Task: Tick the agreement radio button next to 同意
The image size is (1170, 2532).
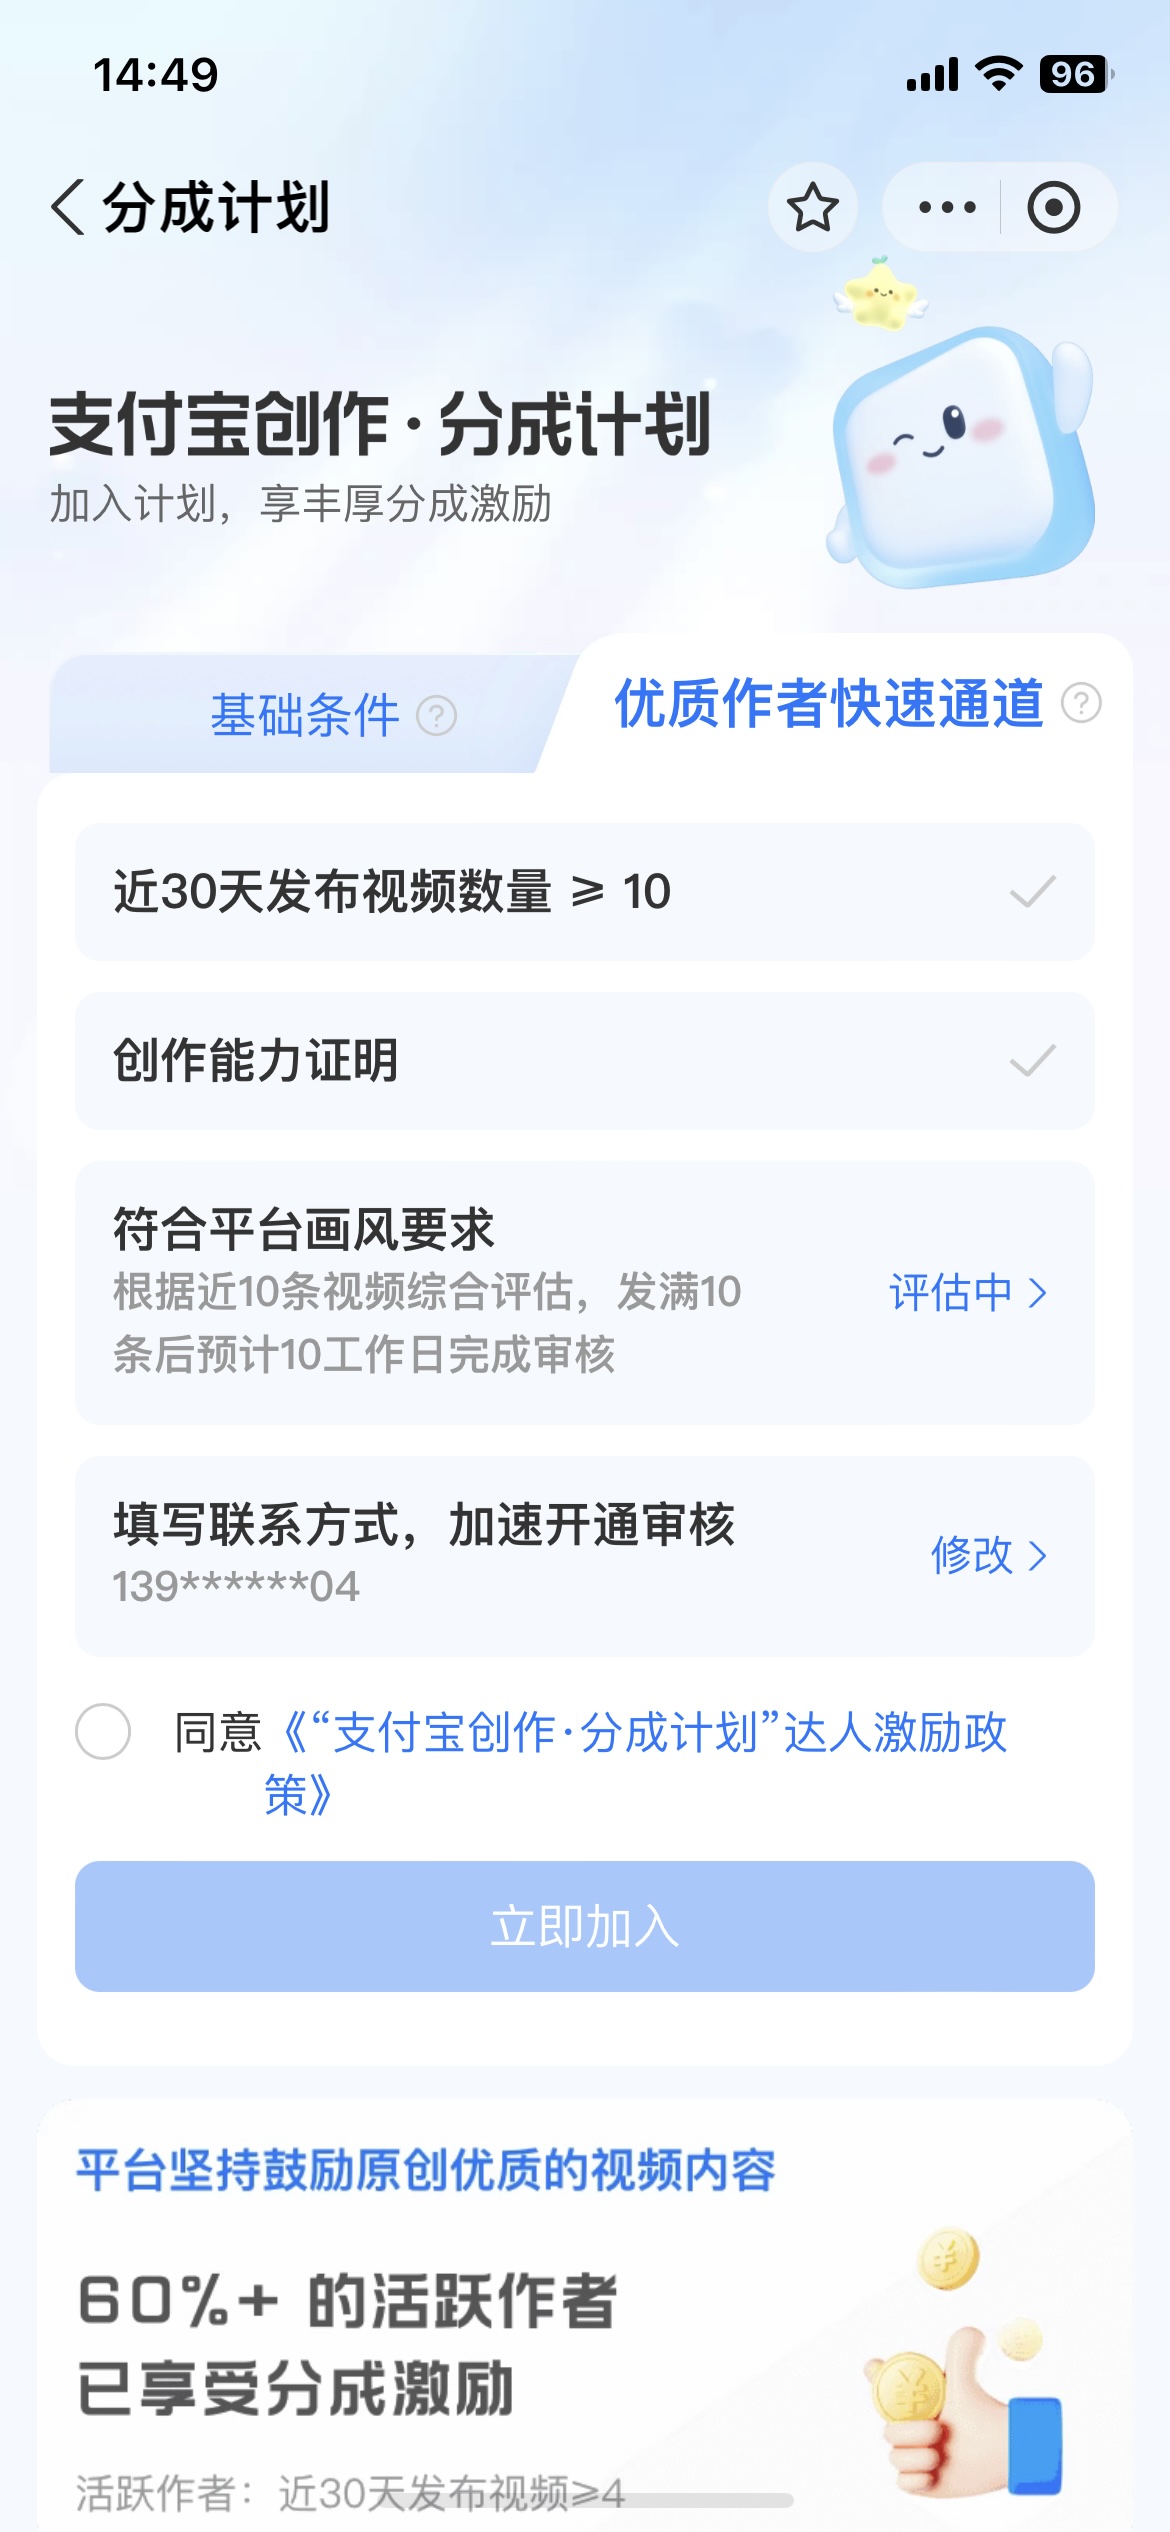Action: (103, 1732)
